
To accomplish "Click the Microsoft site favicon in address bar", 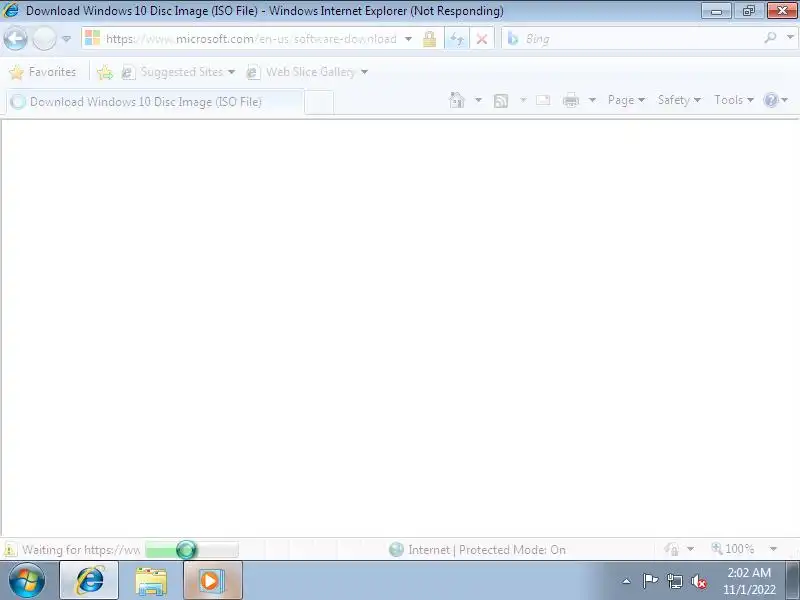I will [x=92, y=38].
